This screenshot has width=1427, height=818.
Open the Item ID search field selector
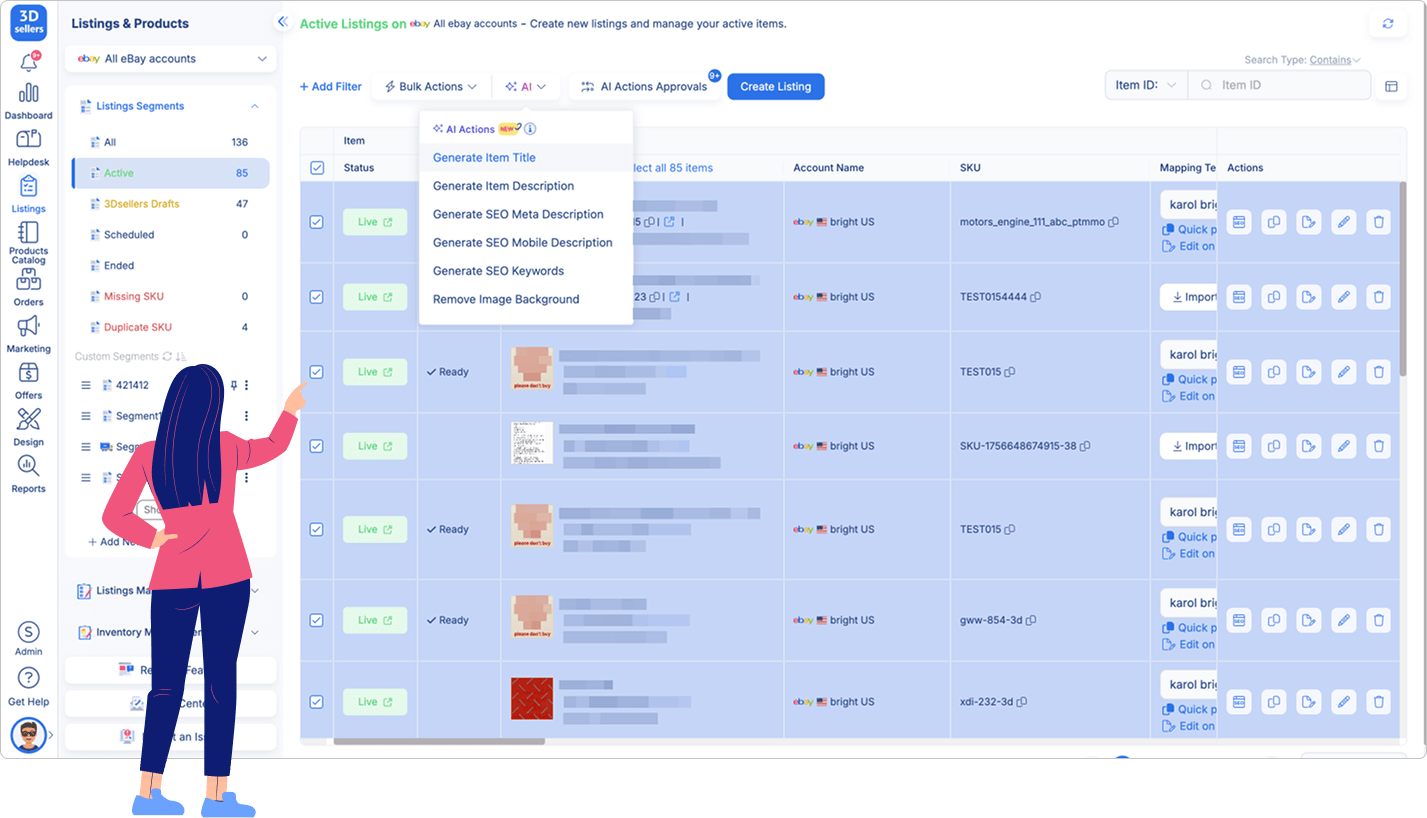point(1146,85)
